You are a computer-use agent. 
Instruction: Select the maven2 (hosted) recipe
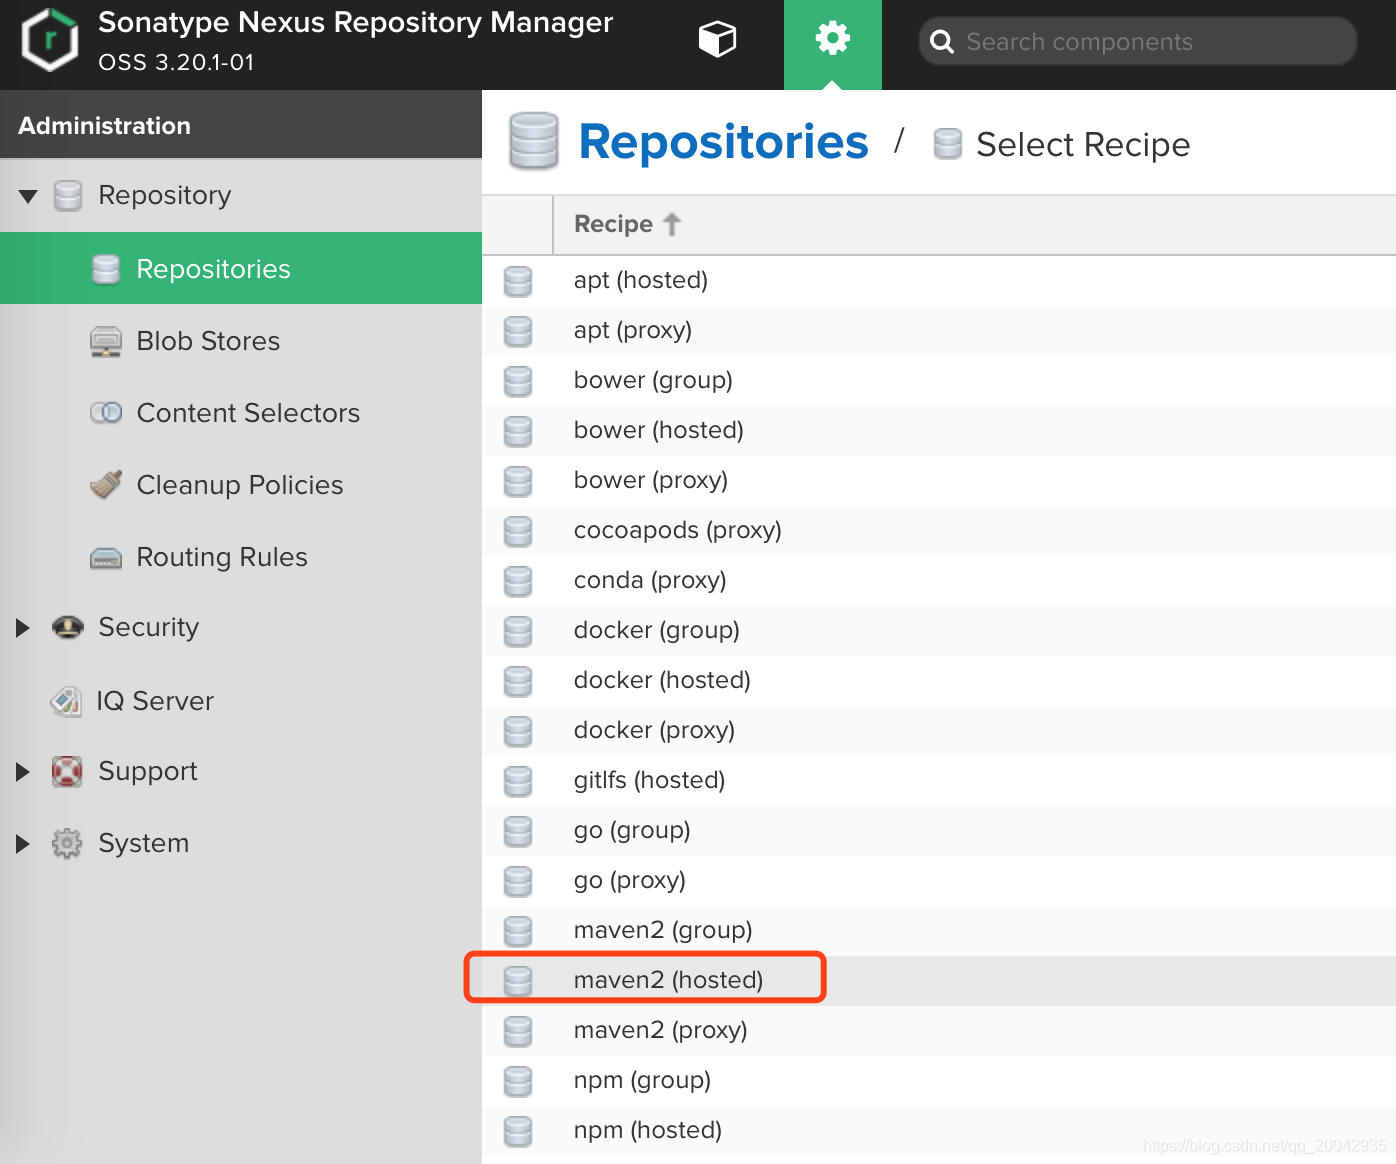[939, 980]
